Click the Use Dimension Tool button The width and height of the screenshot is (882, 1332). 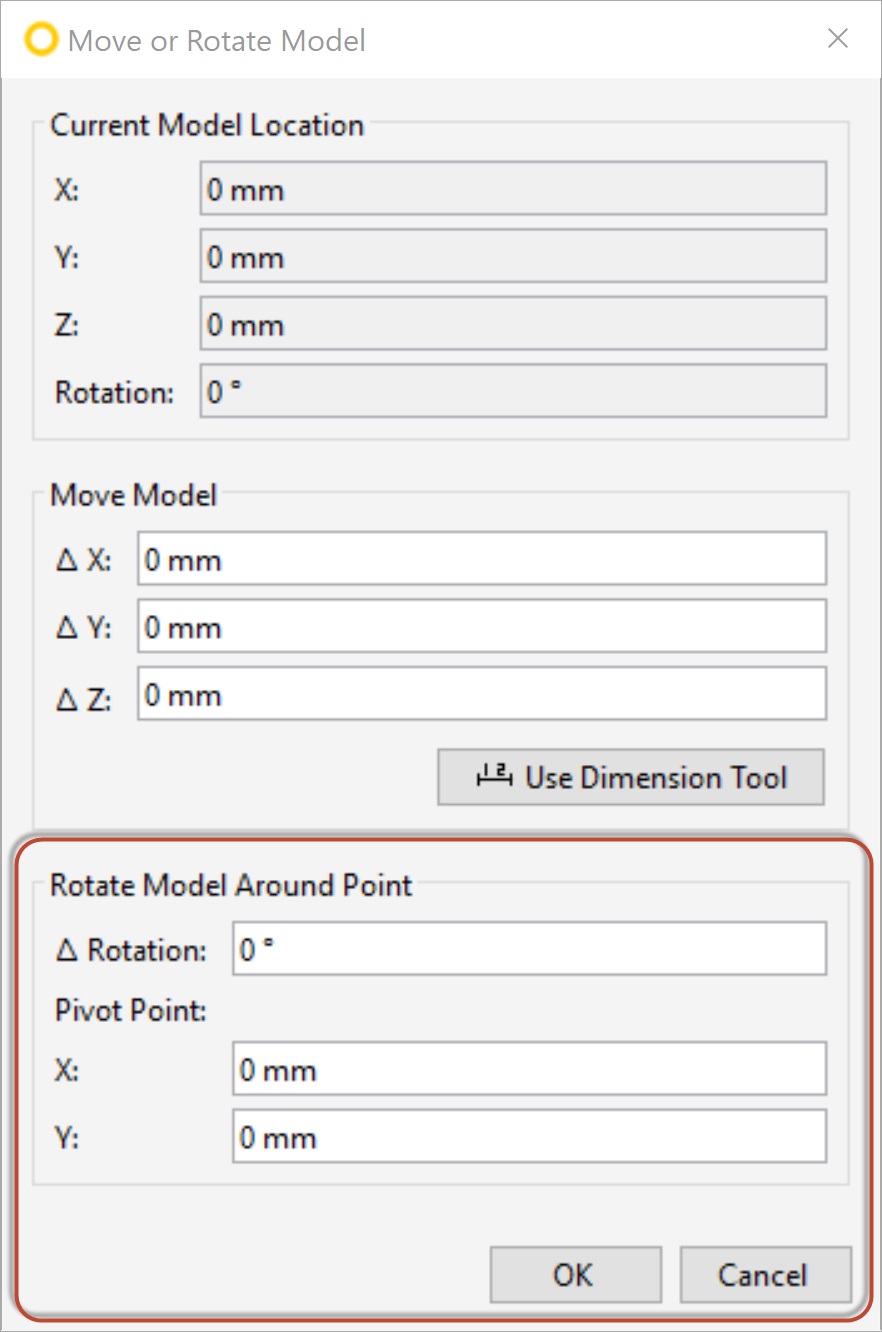tap(631, 777)
